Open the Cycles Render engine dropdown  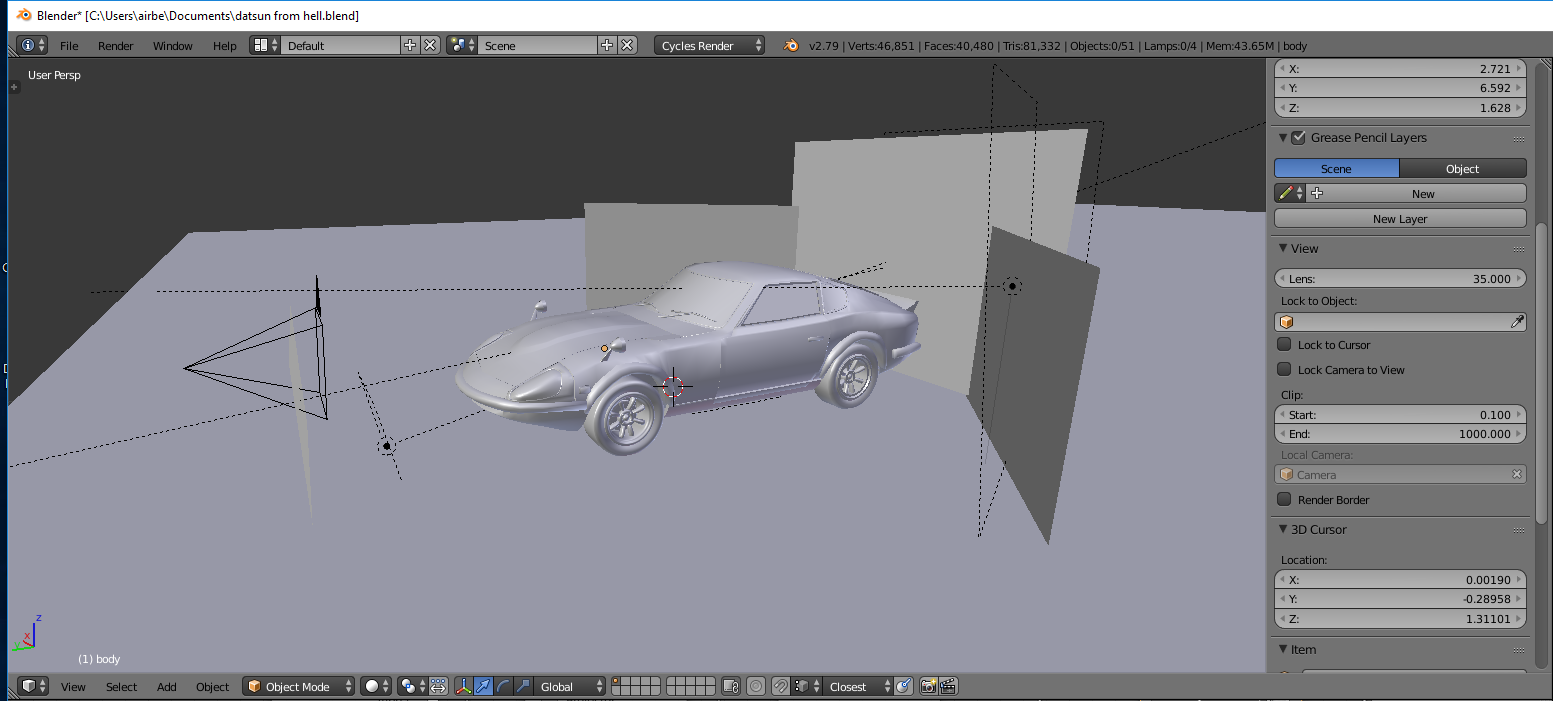tap(709, 45)
